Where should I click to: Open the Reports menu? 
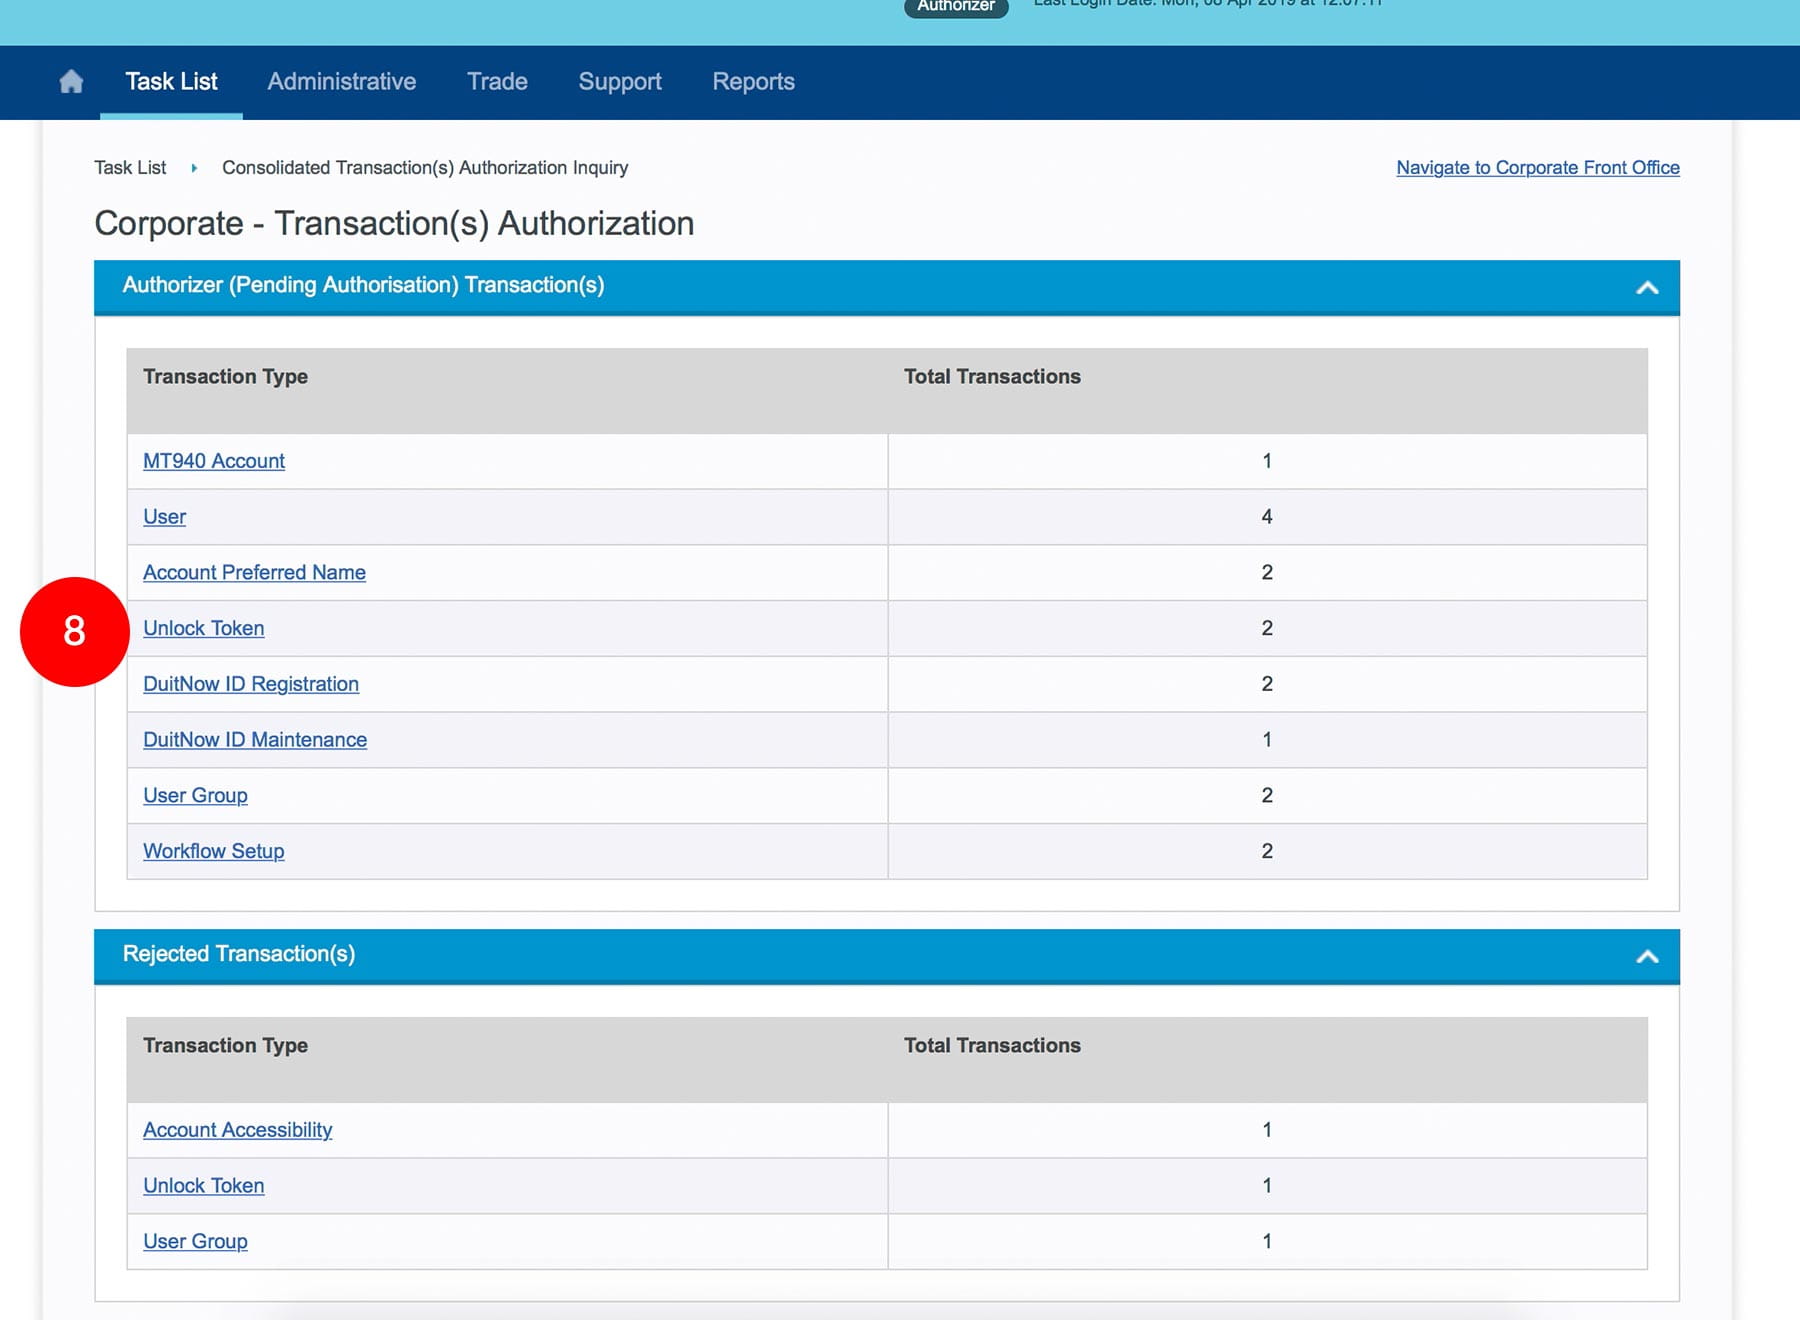pos(753,82)
